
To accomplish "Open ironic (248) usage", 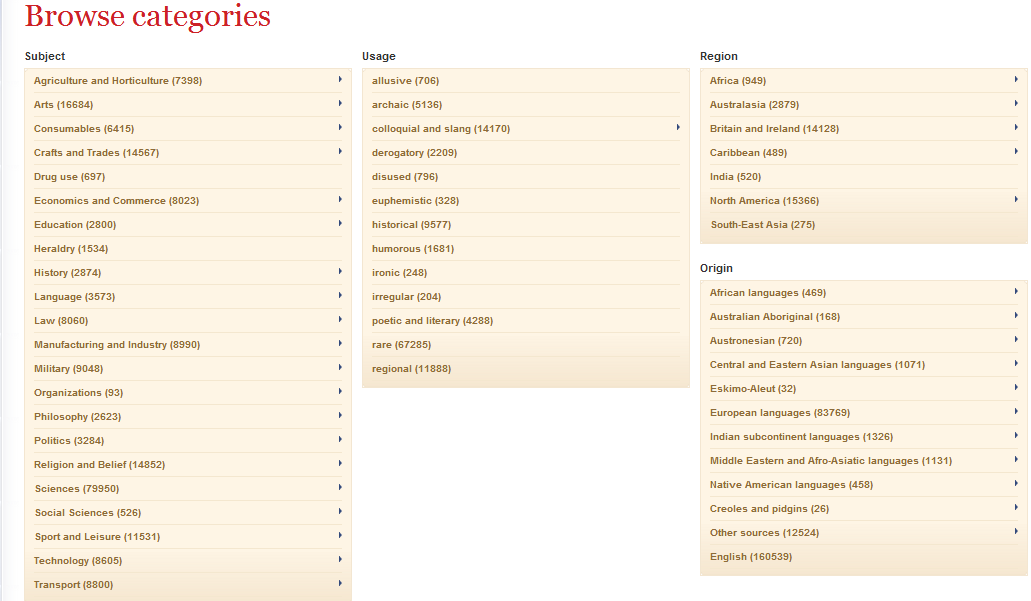I will (x=399, y=272).
